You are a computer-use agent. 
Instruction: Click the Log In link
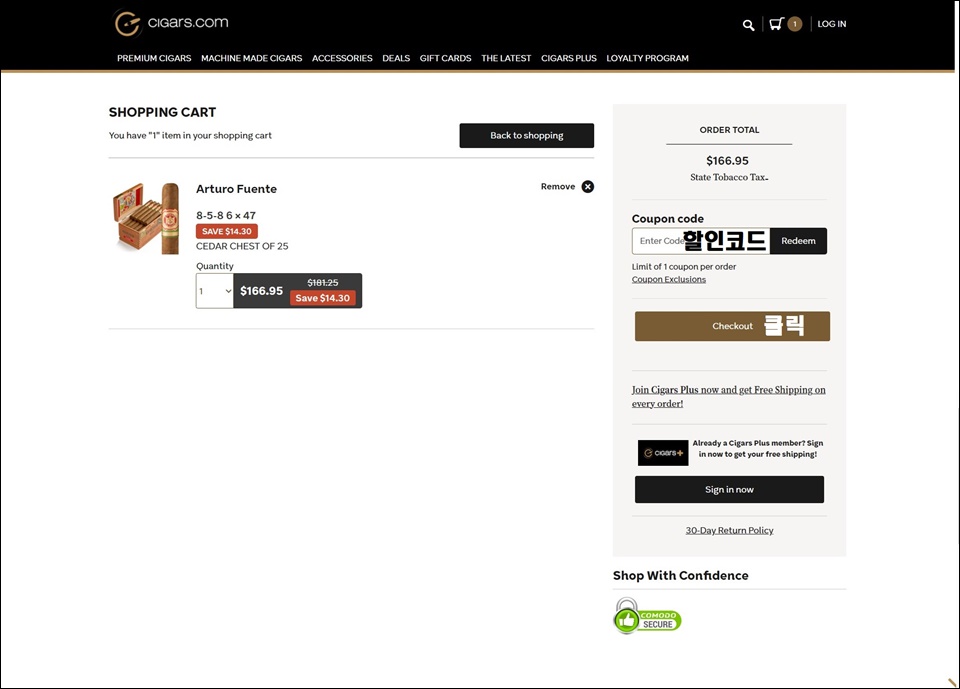tap(832, 24)
